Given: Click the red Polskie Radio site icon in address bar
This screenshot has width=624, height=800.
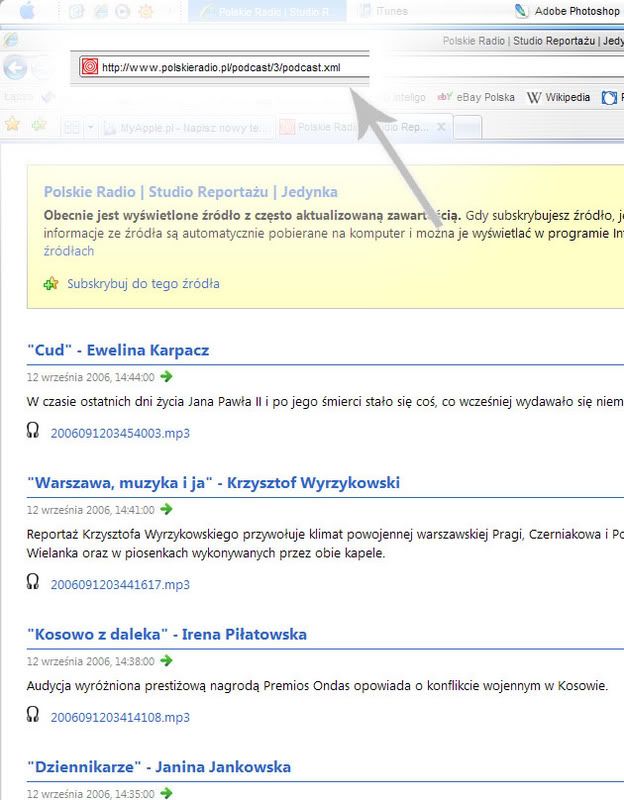Looking at the screenshot, I should point(90,67).
